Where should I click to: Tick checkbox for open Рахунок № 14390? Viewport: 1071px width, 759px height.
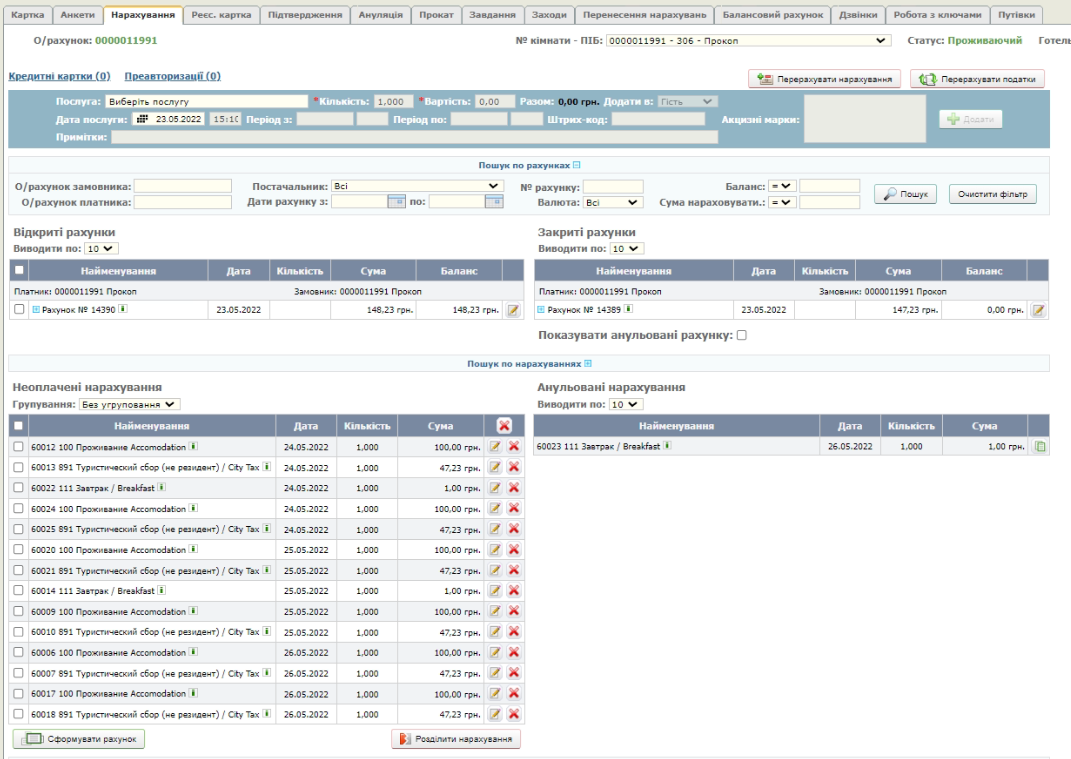[x=19, y=310]
